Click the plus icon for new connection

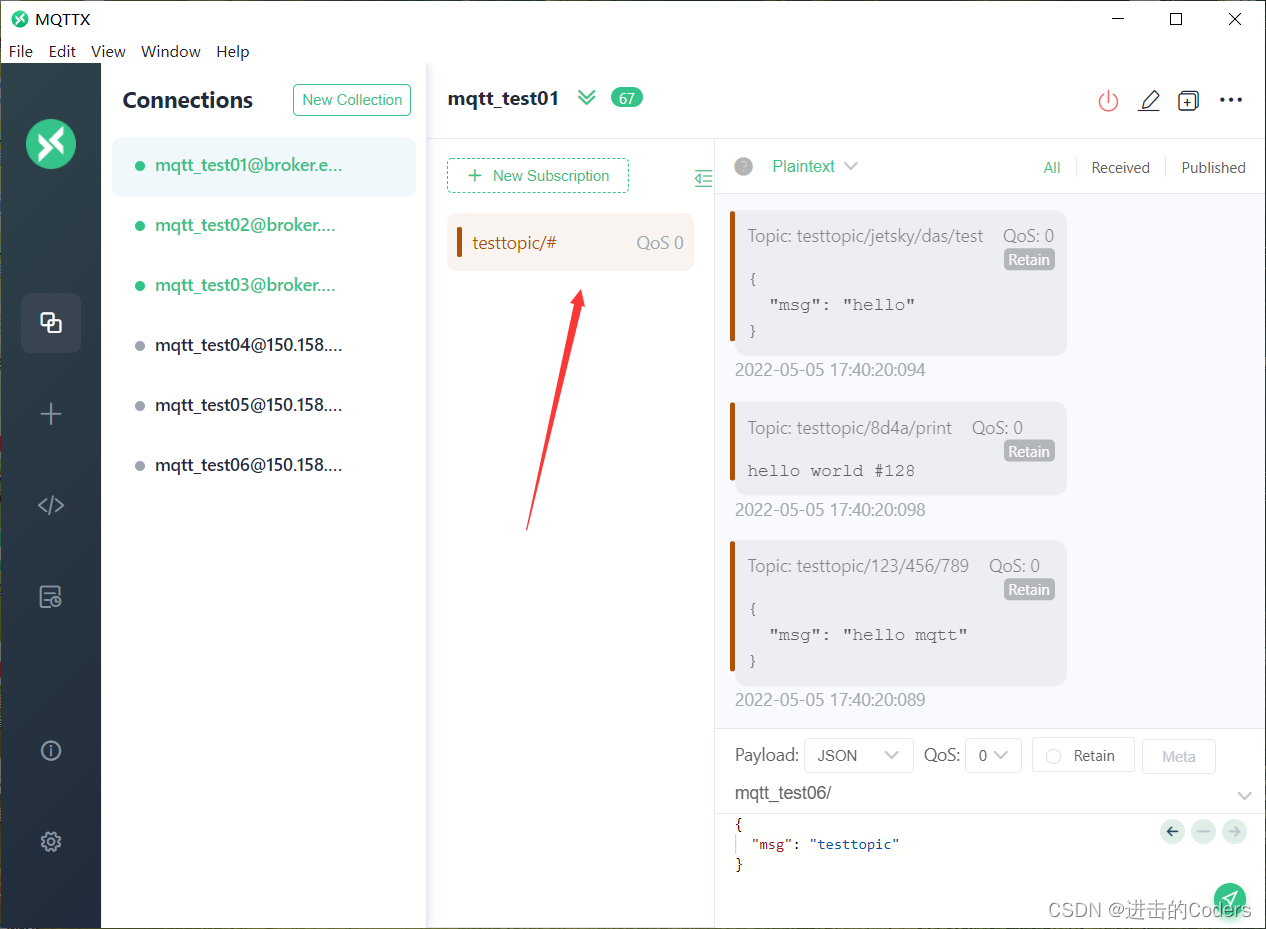coord(51,414)
